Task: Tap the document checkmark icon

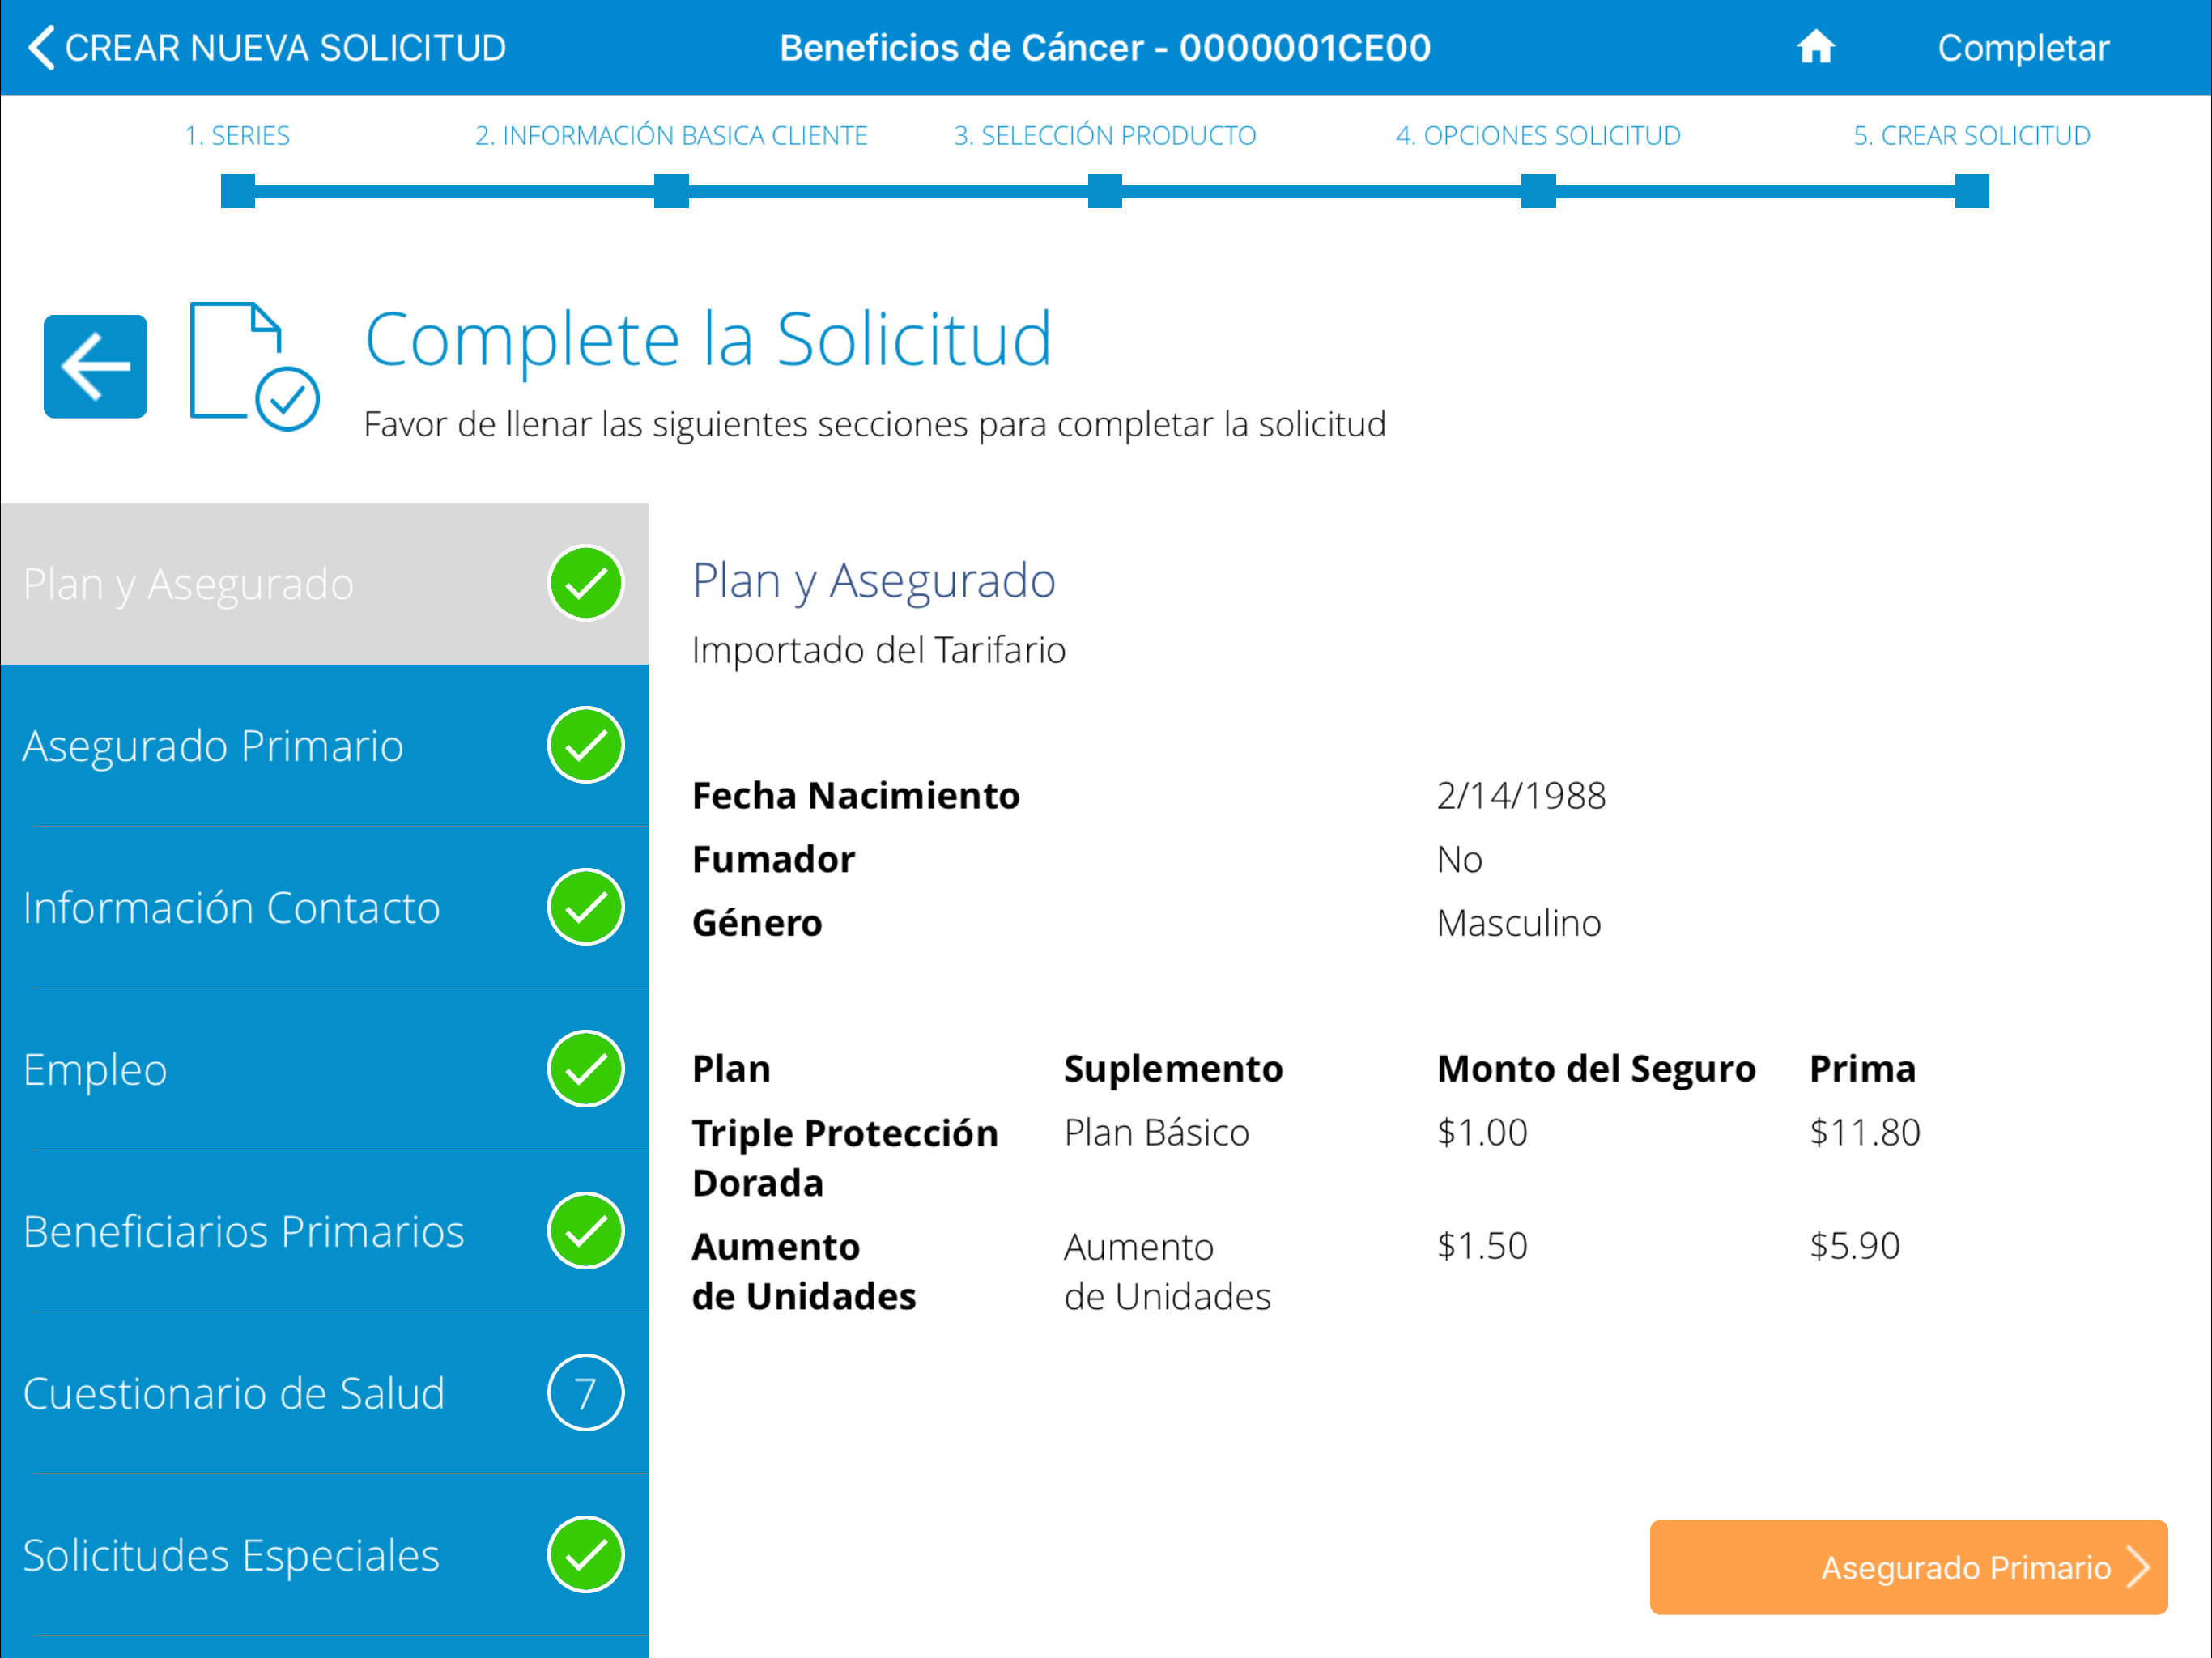Action: [254, 366]
